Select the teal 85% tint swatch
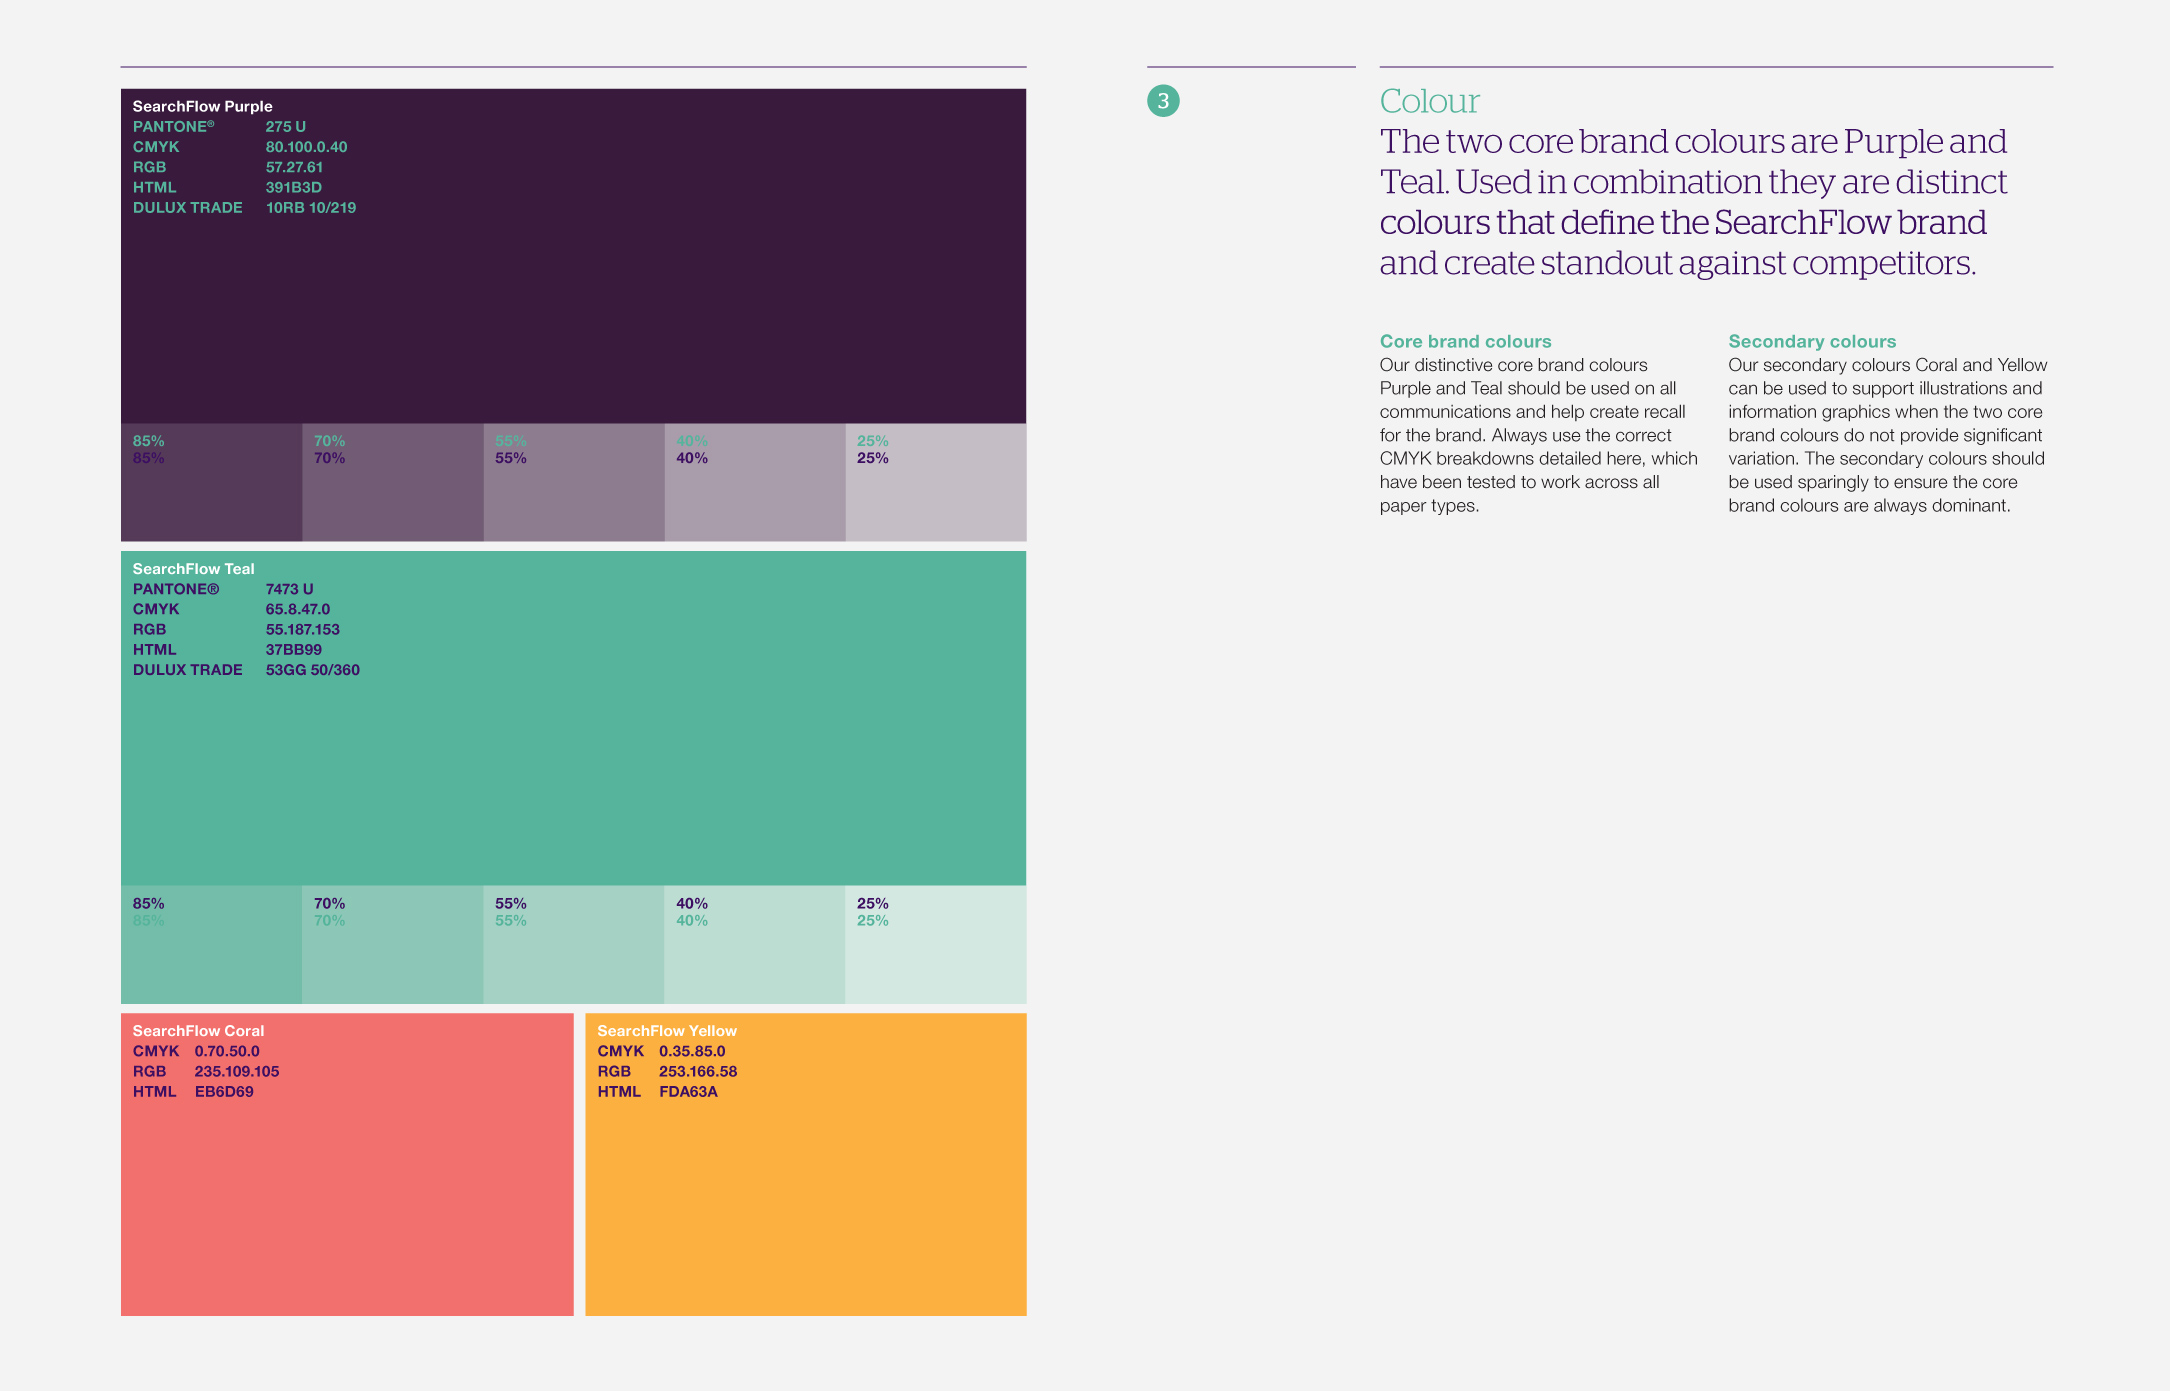This screenshot has height=1391, width=2170. tap(212, 945)
